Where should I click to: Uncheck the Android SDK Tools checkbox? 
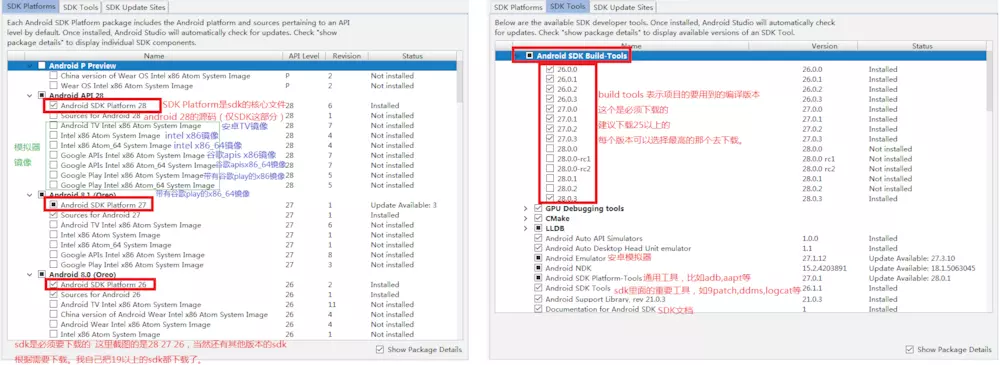coord(538,288)
